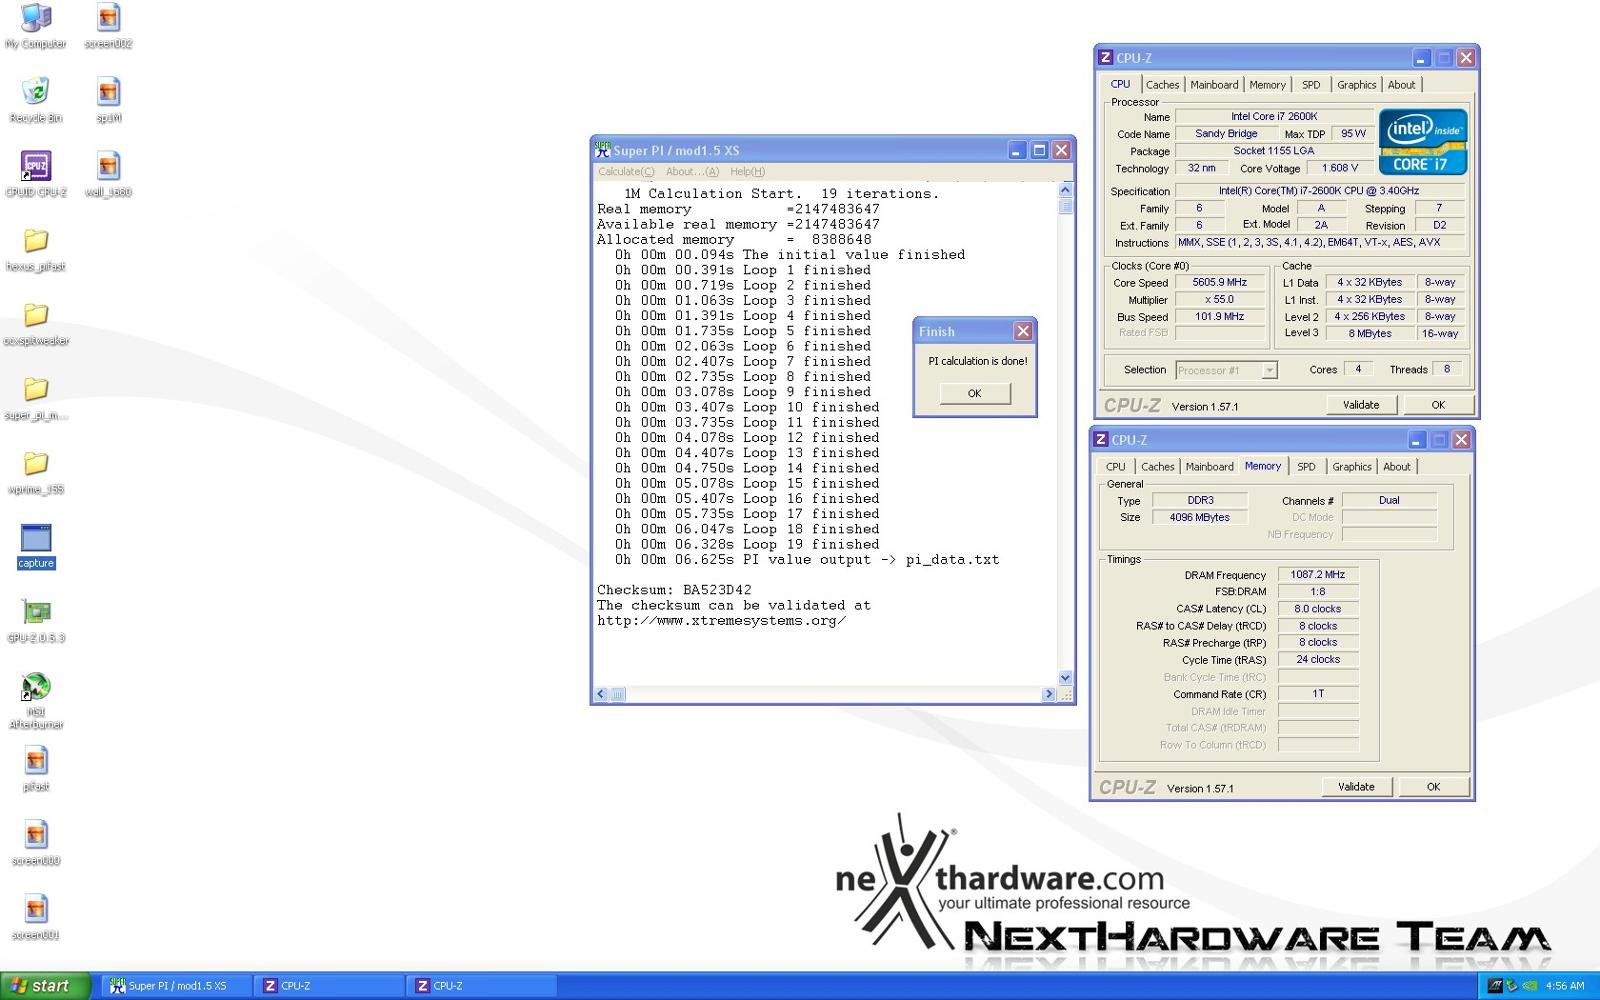Viewport: 1600px width, 1000px height.
Task: Click Validate in the Memory CPU-Z window
Action: coord(1356,787)
